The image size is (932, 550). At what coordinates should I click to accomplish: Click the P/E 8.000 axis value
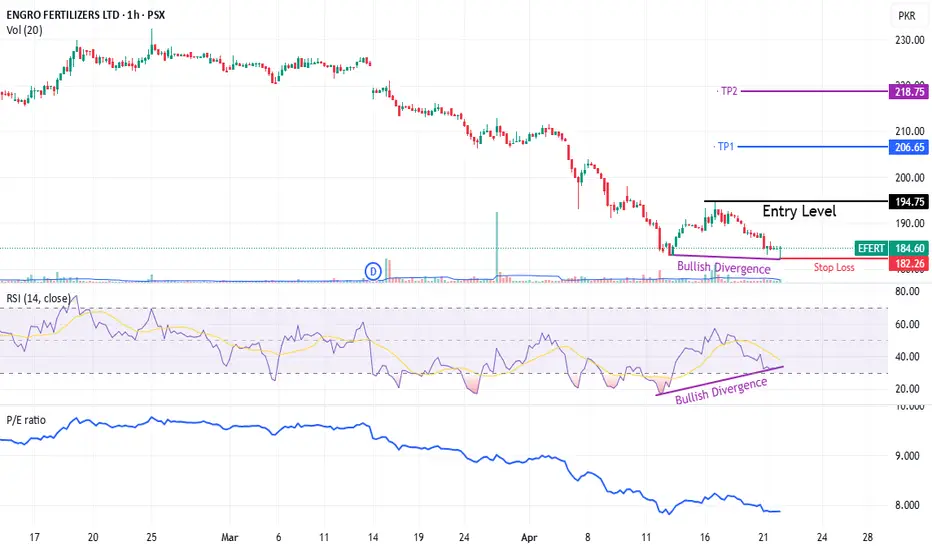(908, 505)
